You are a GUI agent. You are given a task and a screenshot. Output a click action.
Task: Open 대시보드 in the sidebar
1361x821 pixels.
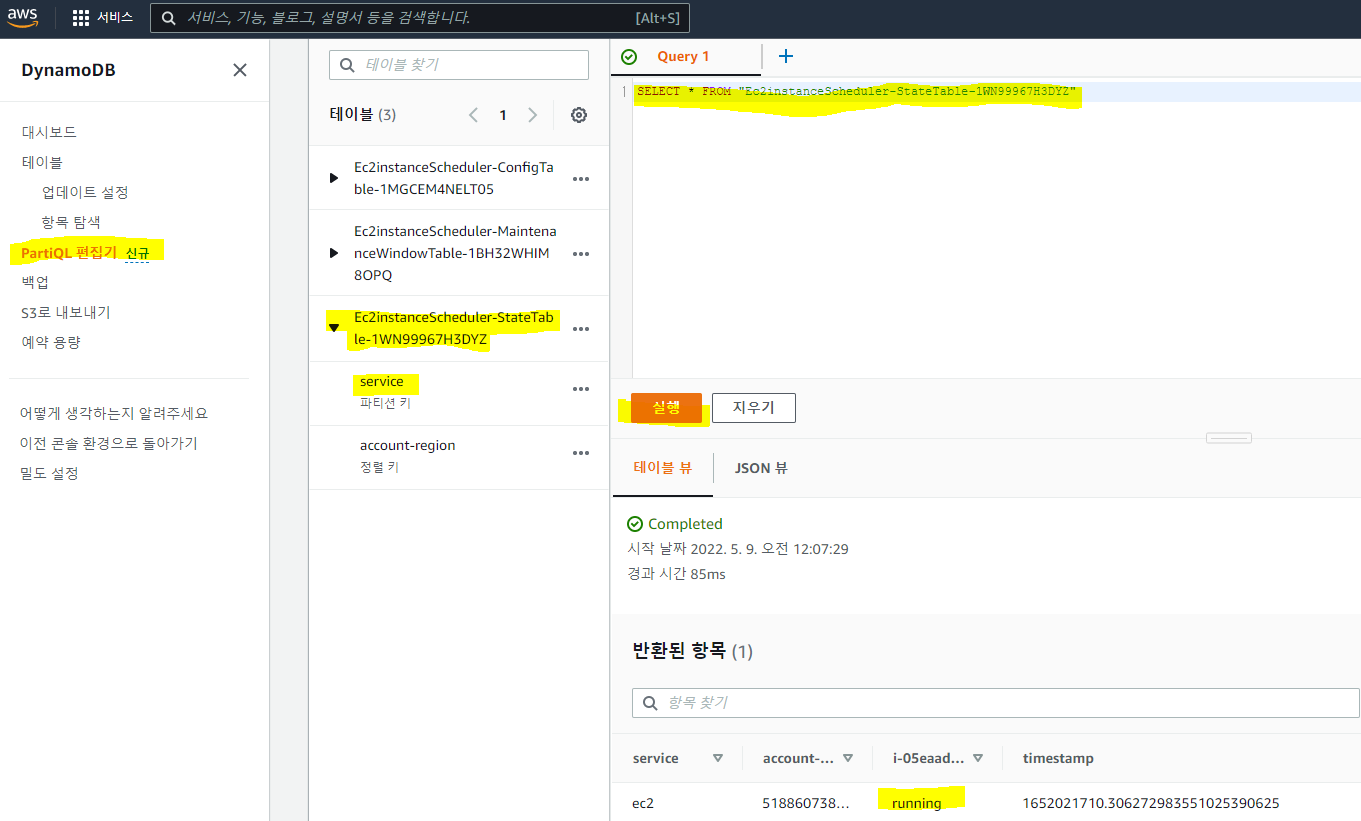point(49,132)
